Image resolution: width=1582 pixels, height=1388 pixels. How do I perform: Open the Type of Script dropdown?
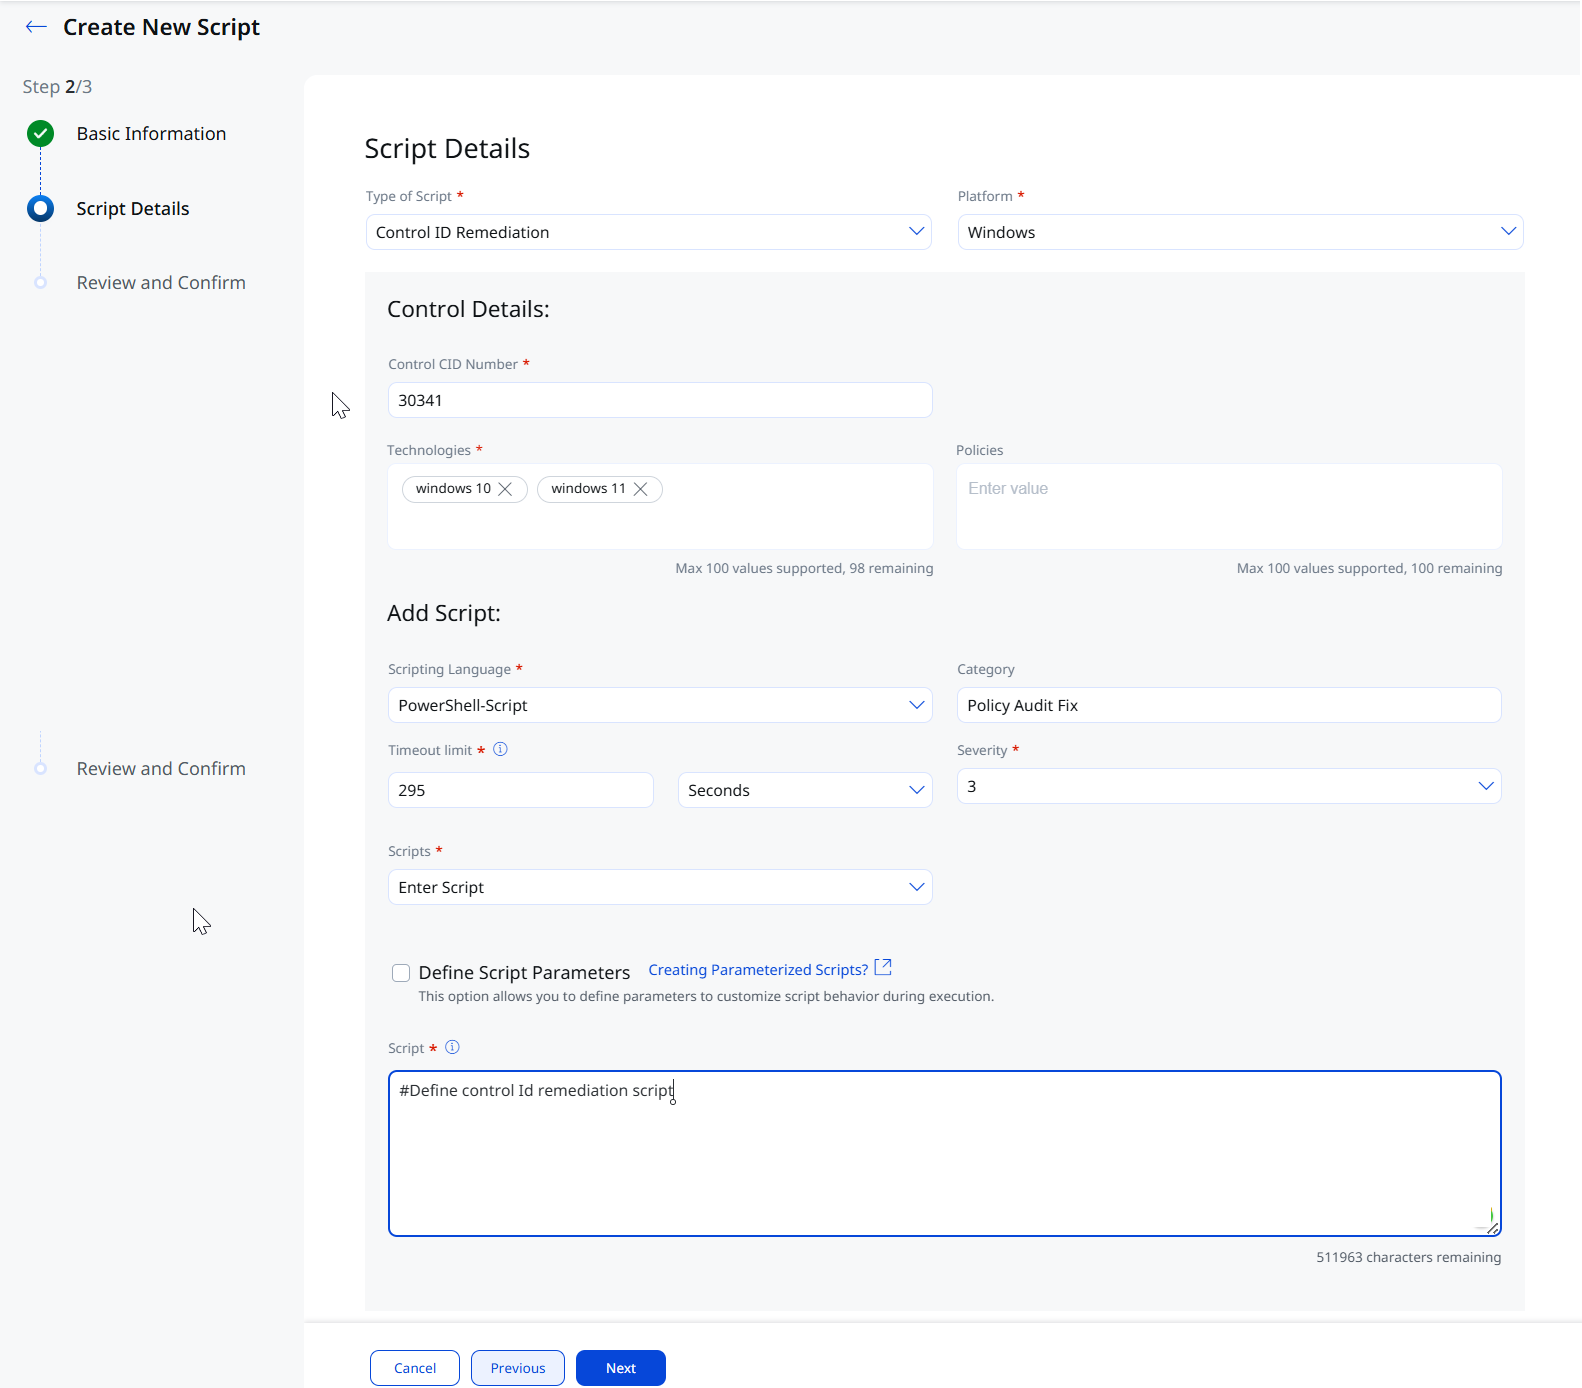pos(649,232)
